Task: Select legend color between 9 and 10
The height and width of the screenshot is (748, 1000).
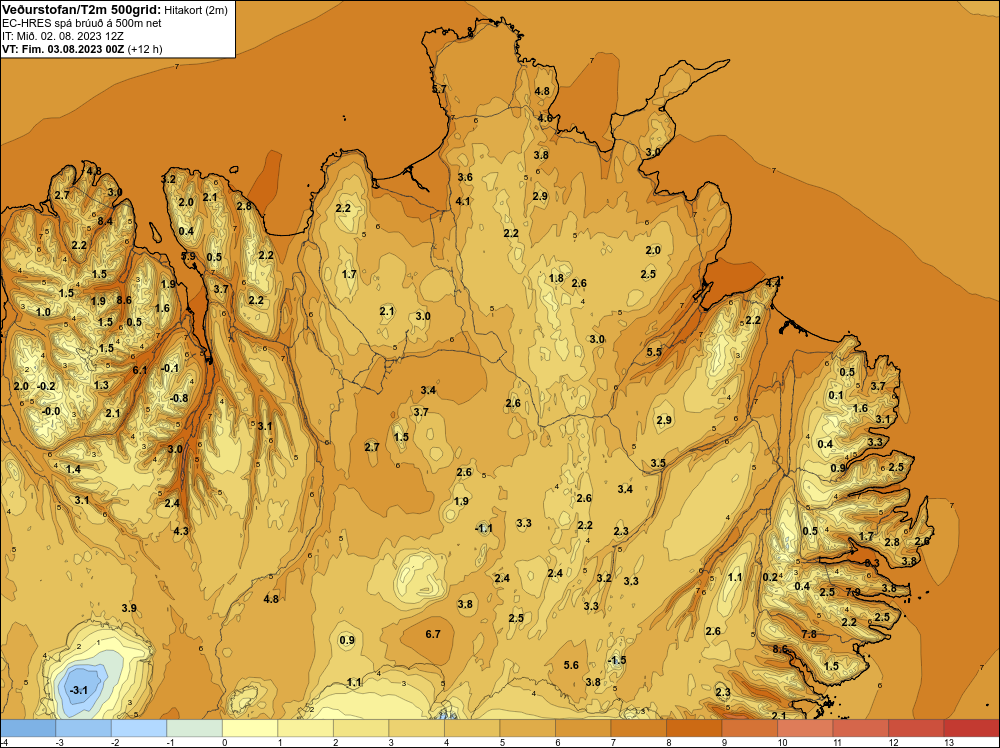Action: [749, 728]
